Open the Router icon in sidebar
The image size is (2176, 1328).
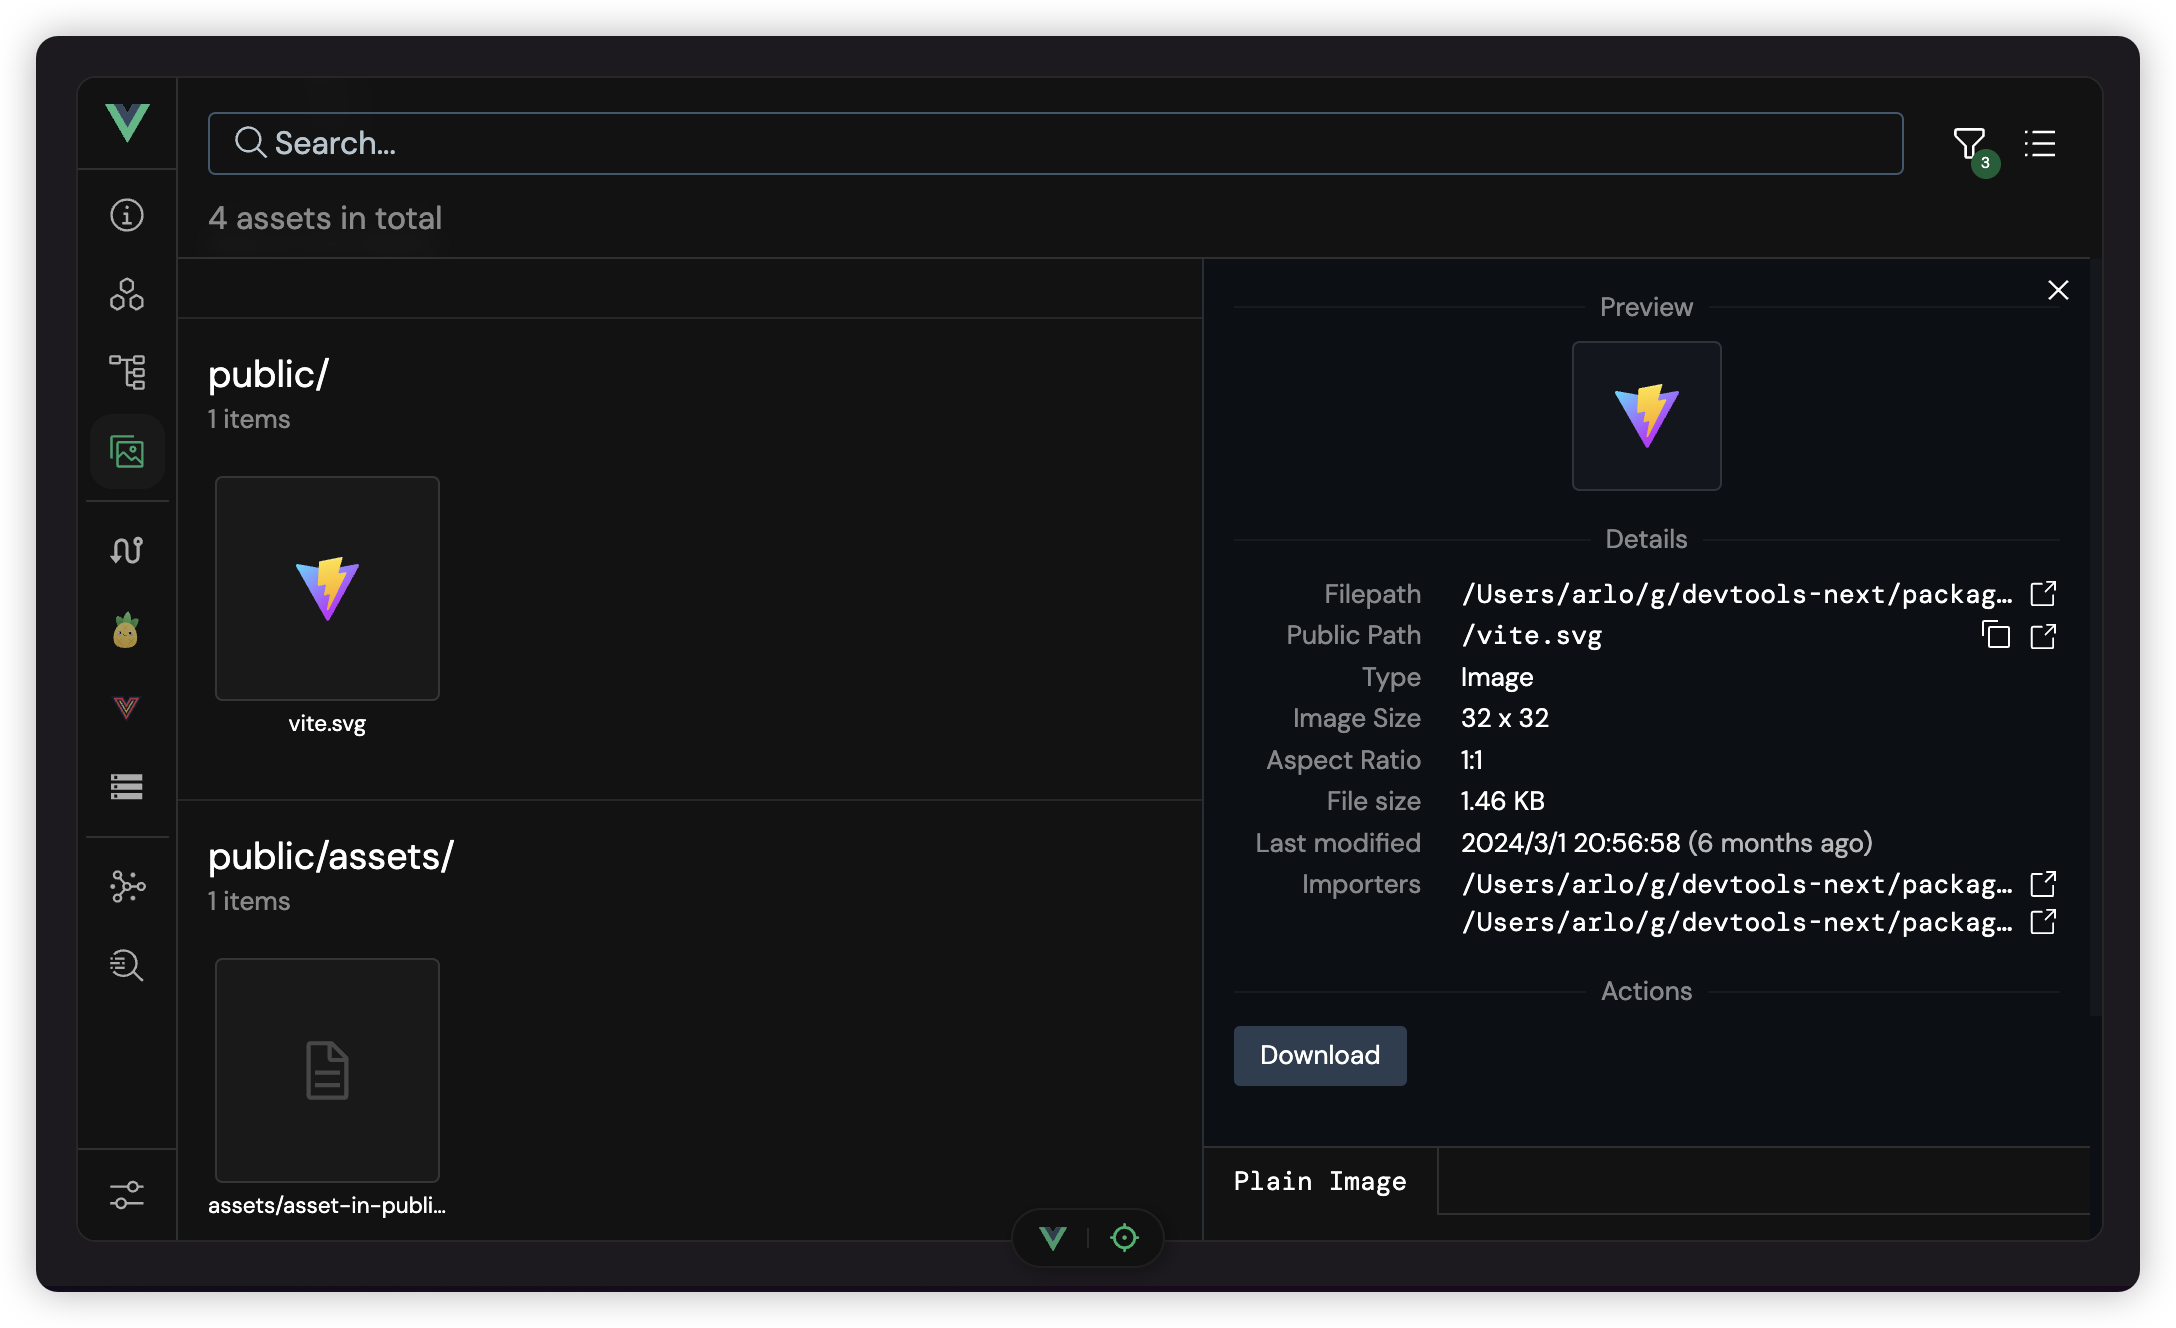[x=127, y=550]
